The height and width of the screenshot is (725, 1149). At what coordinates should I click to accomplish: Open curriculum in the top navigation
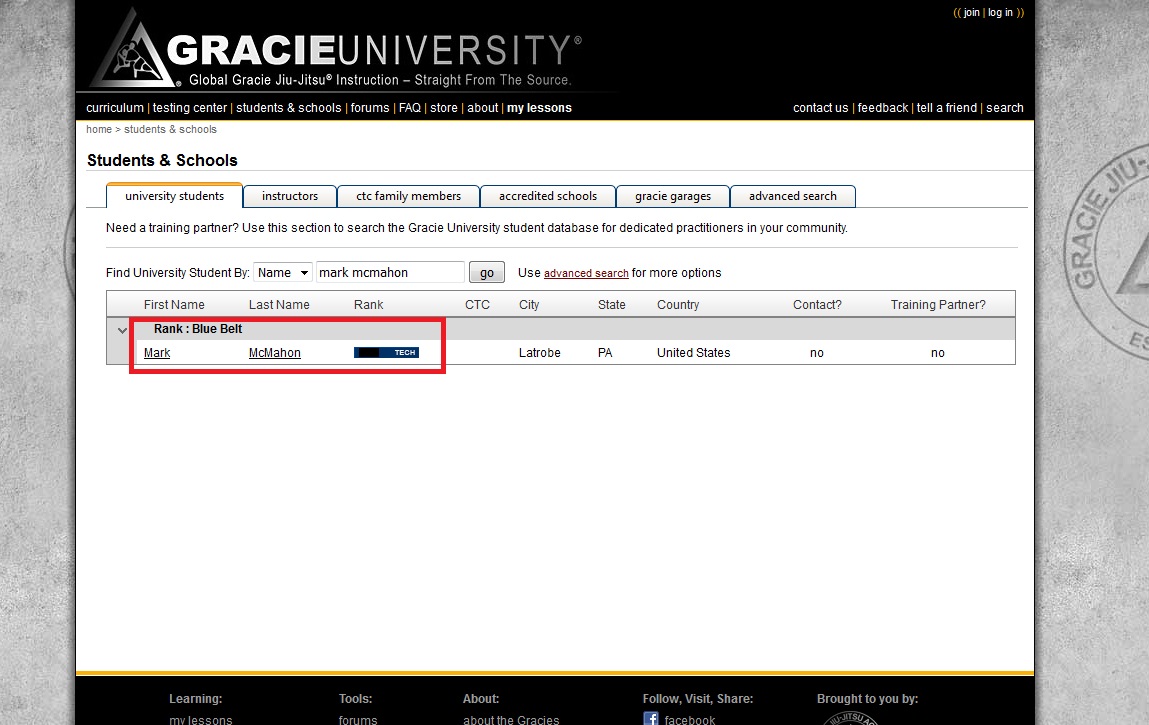[115, 108]
